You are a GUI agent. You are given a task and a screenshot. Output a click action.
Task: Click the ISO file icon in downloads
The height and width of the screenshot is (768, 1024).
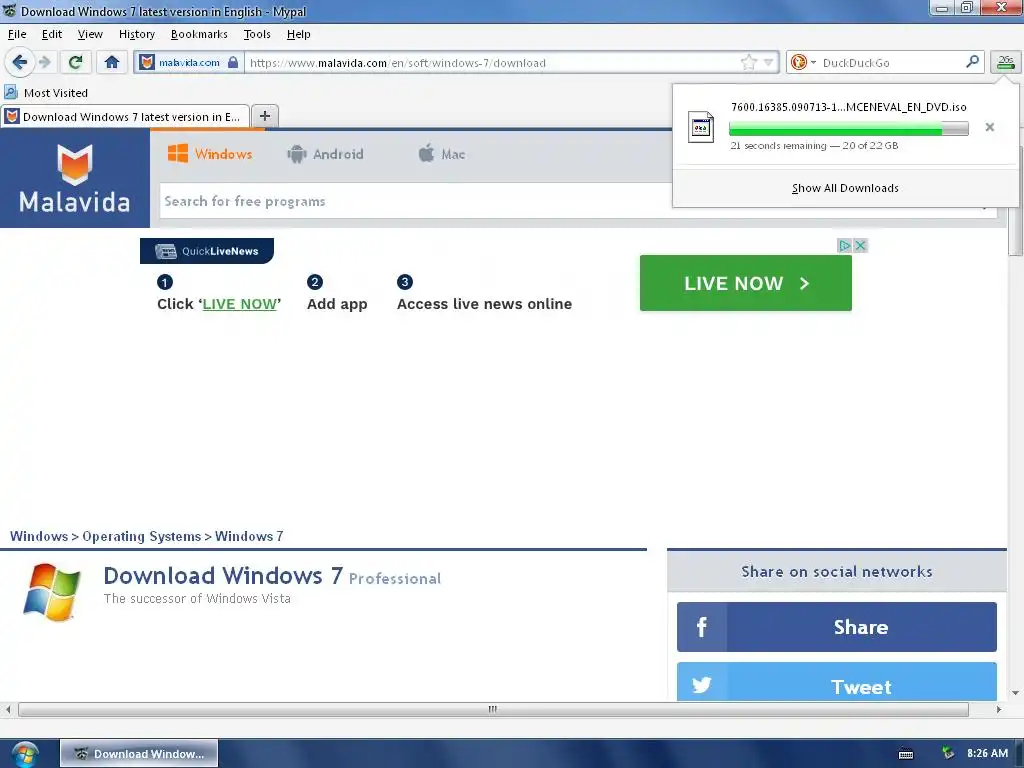point(701,127)
